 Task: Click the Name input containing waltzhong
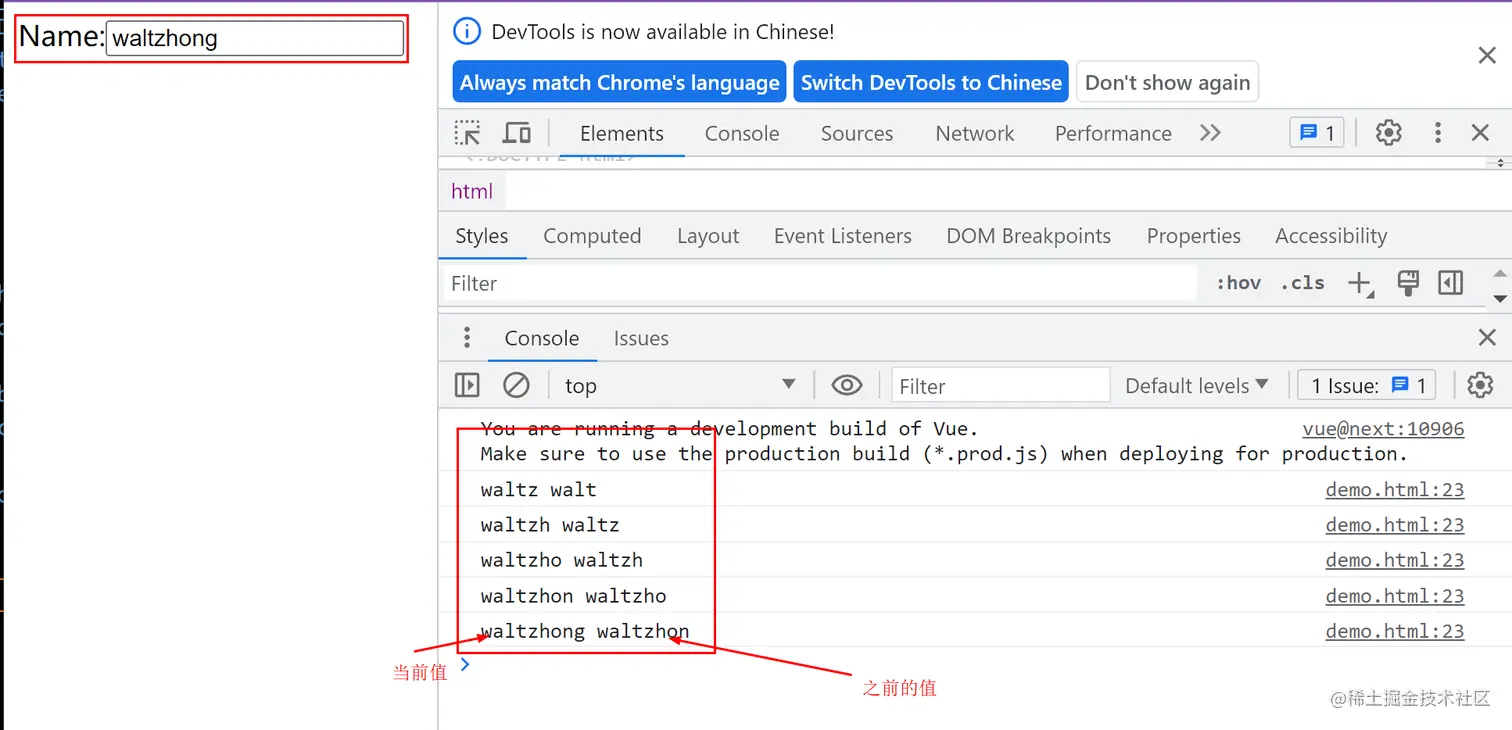[255, 39]
